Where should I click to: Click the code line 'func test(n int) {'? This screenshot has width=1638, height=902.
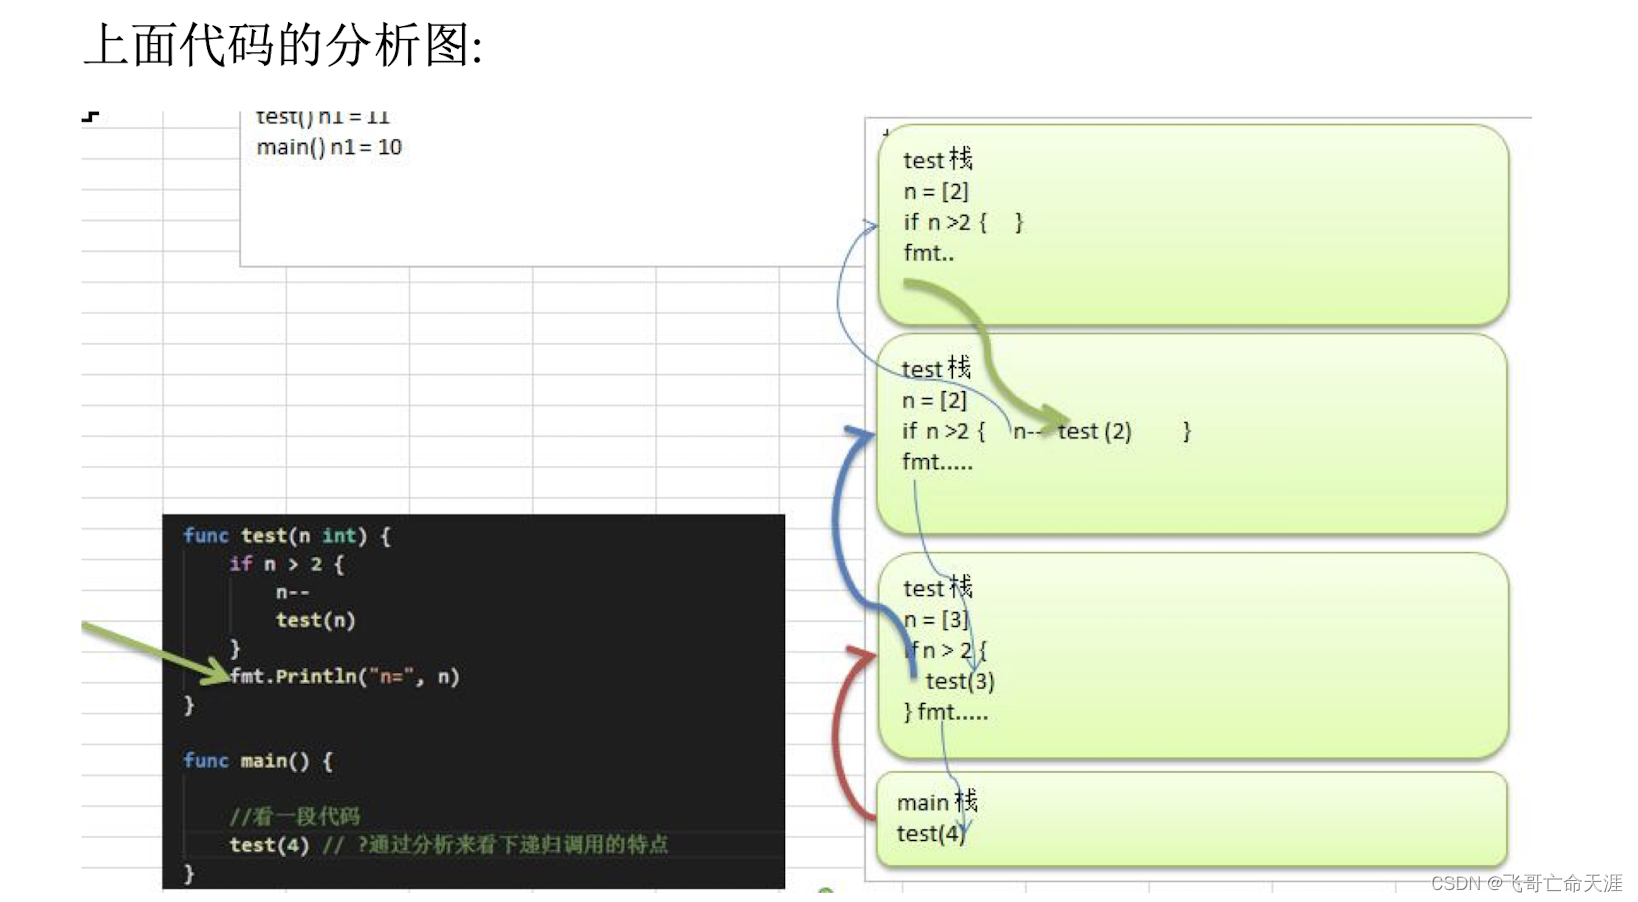pos(287,535)
